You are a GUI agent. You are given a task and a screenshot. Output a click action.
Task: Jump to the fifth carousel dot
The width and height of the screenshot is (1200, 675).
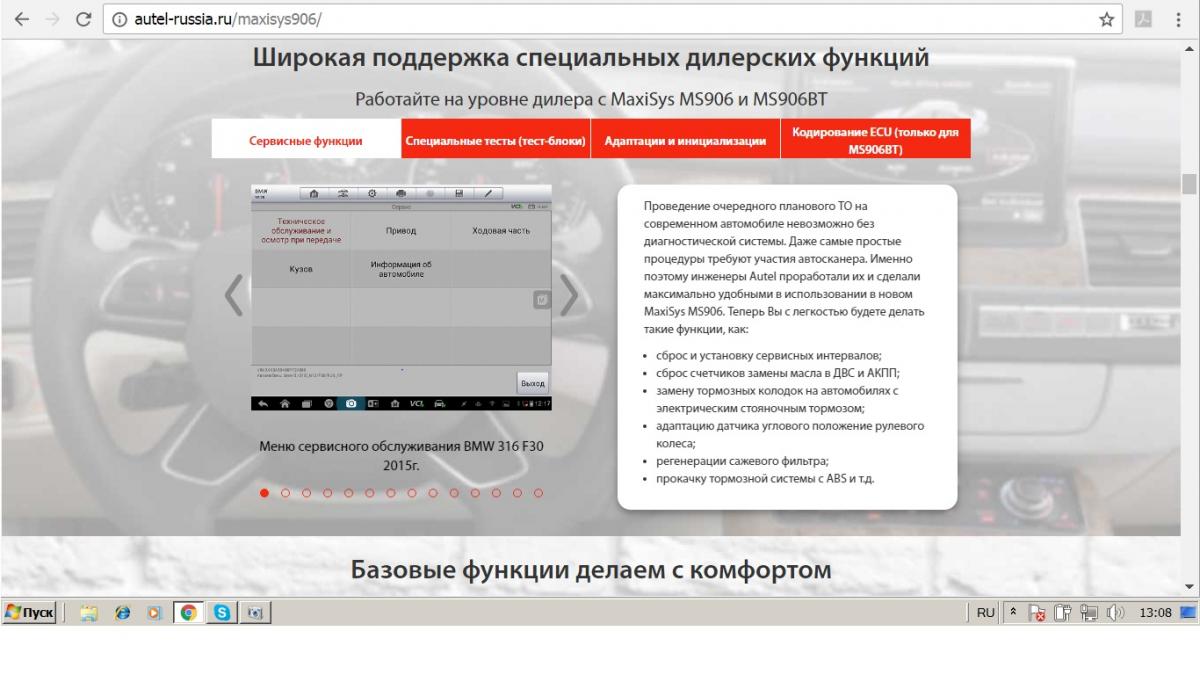(348, 492)
